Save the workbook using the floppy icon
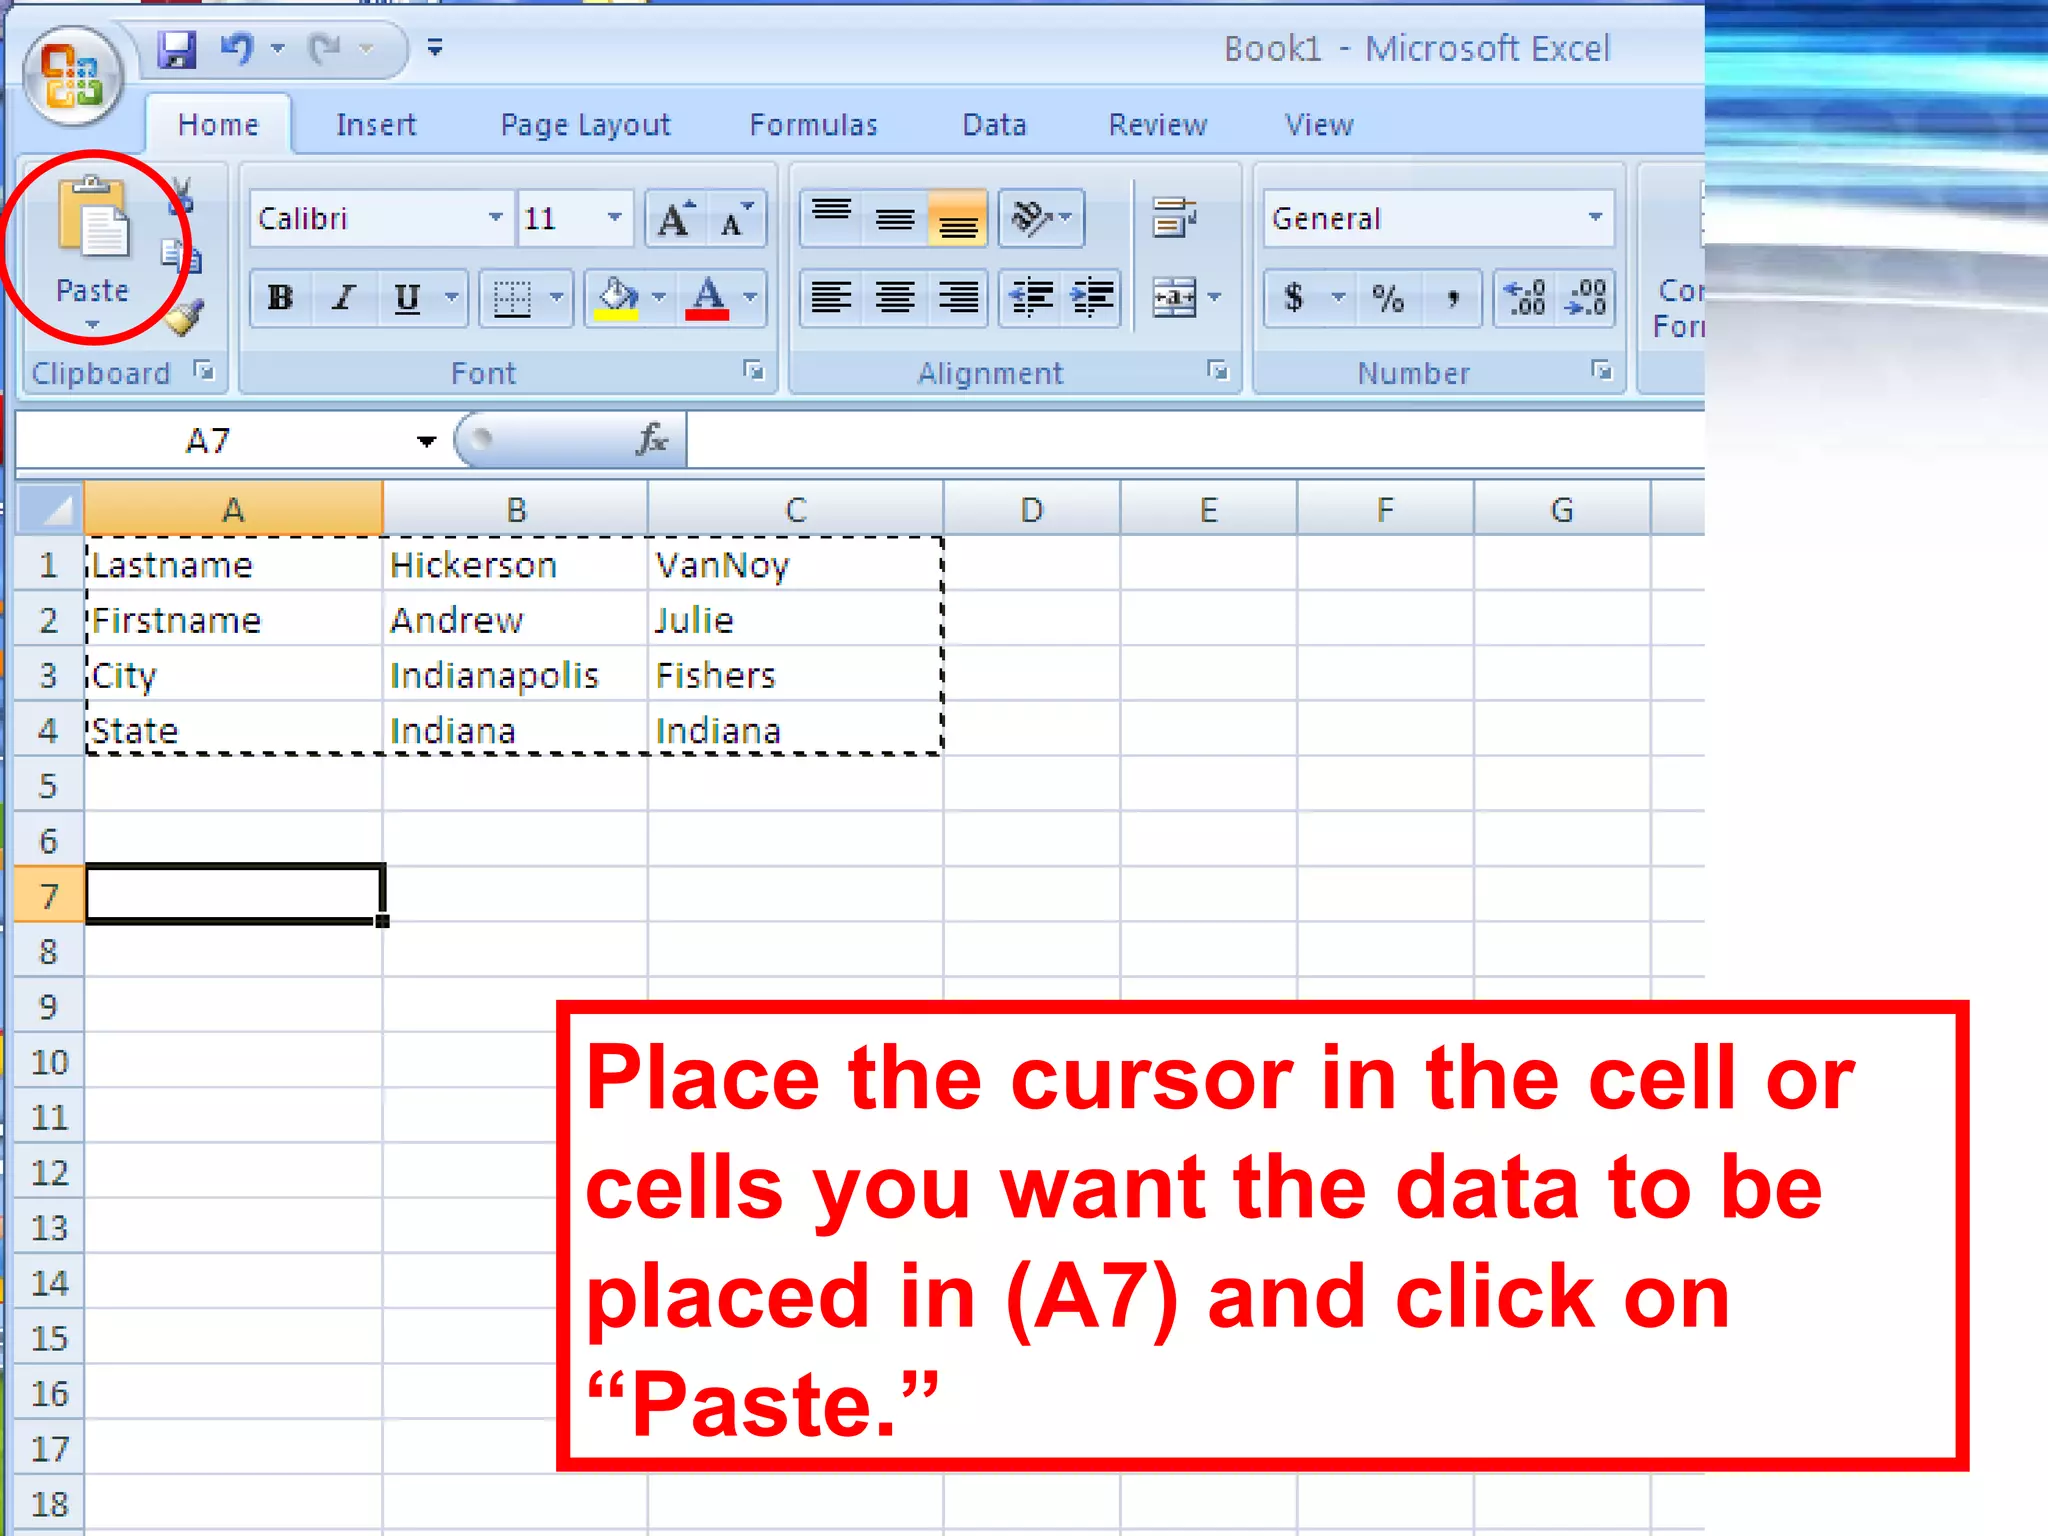This screenshot has height=1536, width=2048. pyautogui.click(x=177, y=48)
